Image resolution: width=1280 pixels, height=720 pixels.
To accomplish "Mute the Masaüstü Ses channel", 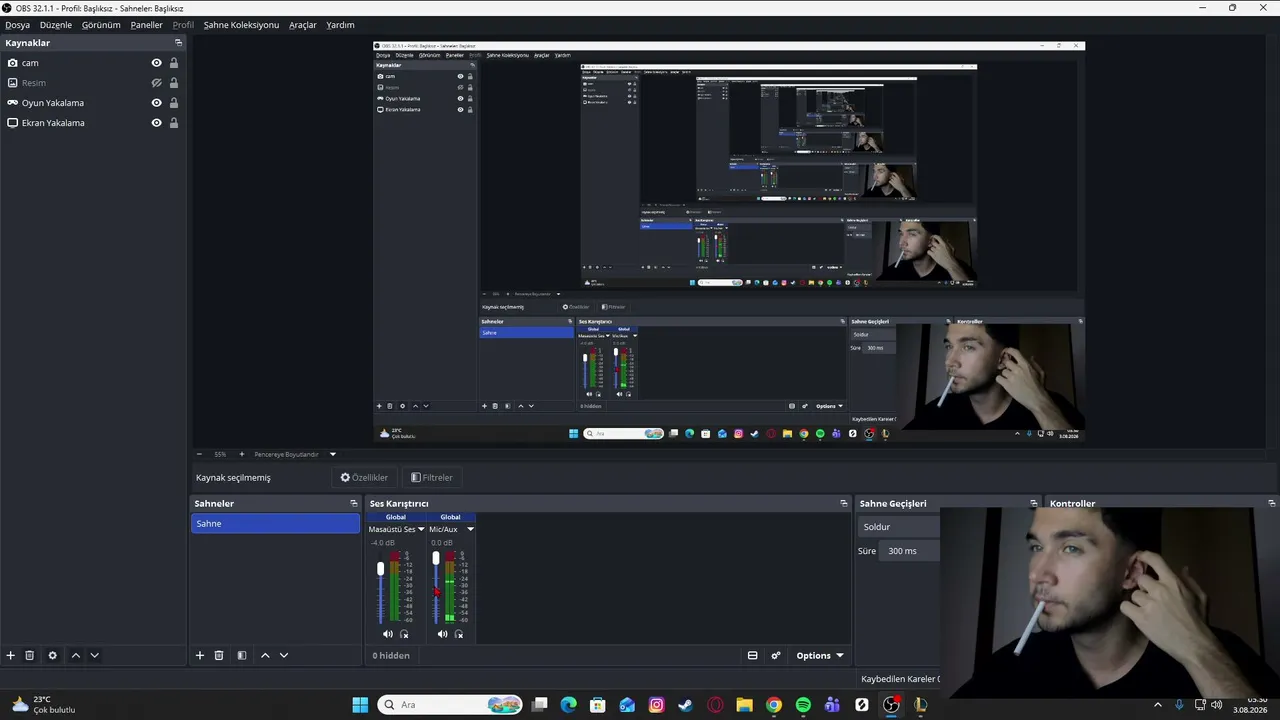I will click(x=388, y=634).
